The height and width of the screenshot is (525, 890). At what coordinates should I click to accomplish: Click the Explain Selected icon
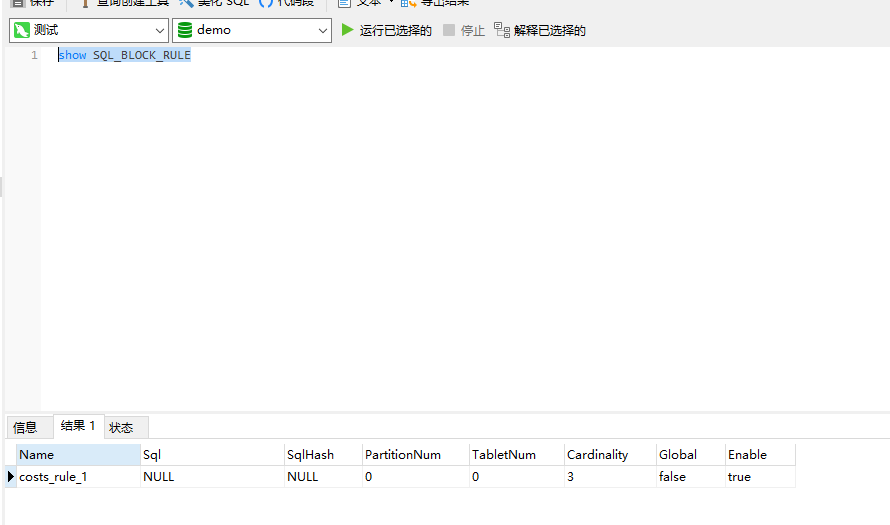(x=502, y=30)
